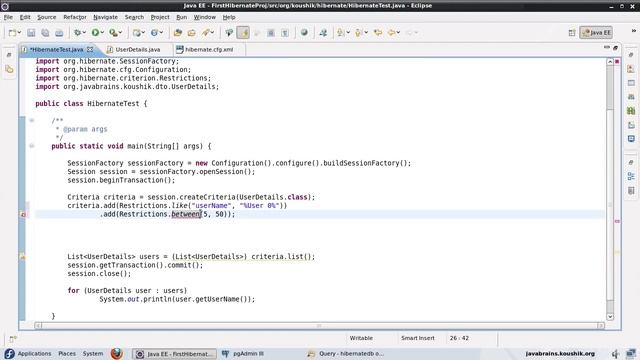Screen dimensions: 640x360
Task: Click the scroll down arrow of the editor
Action: pyautogui.click(x=610, y=317)
